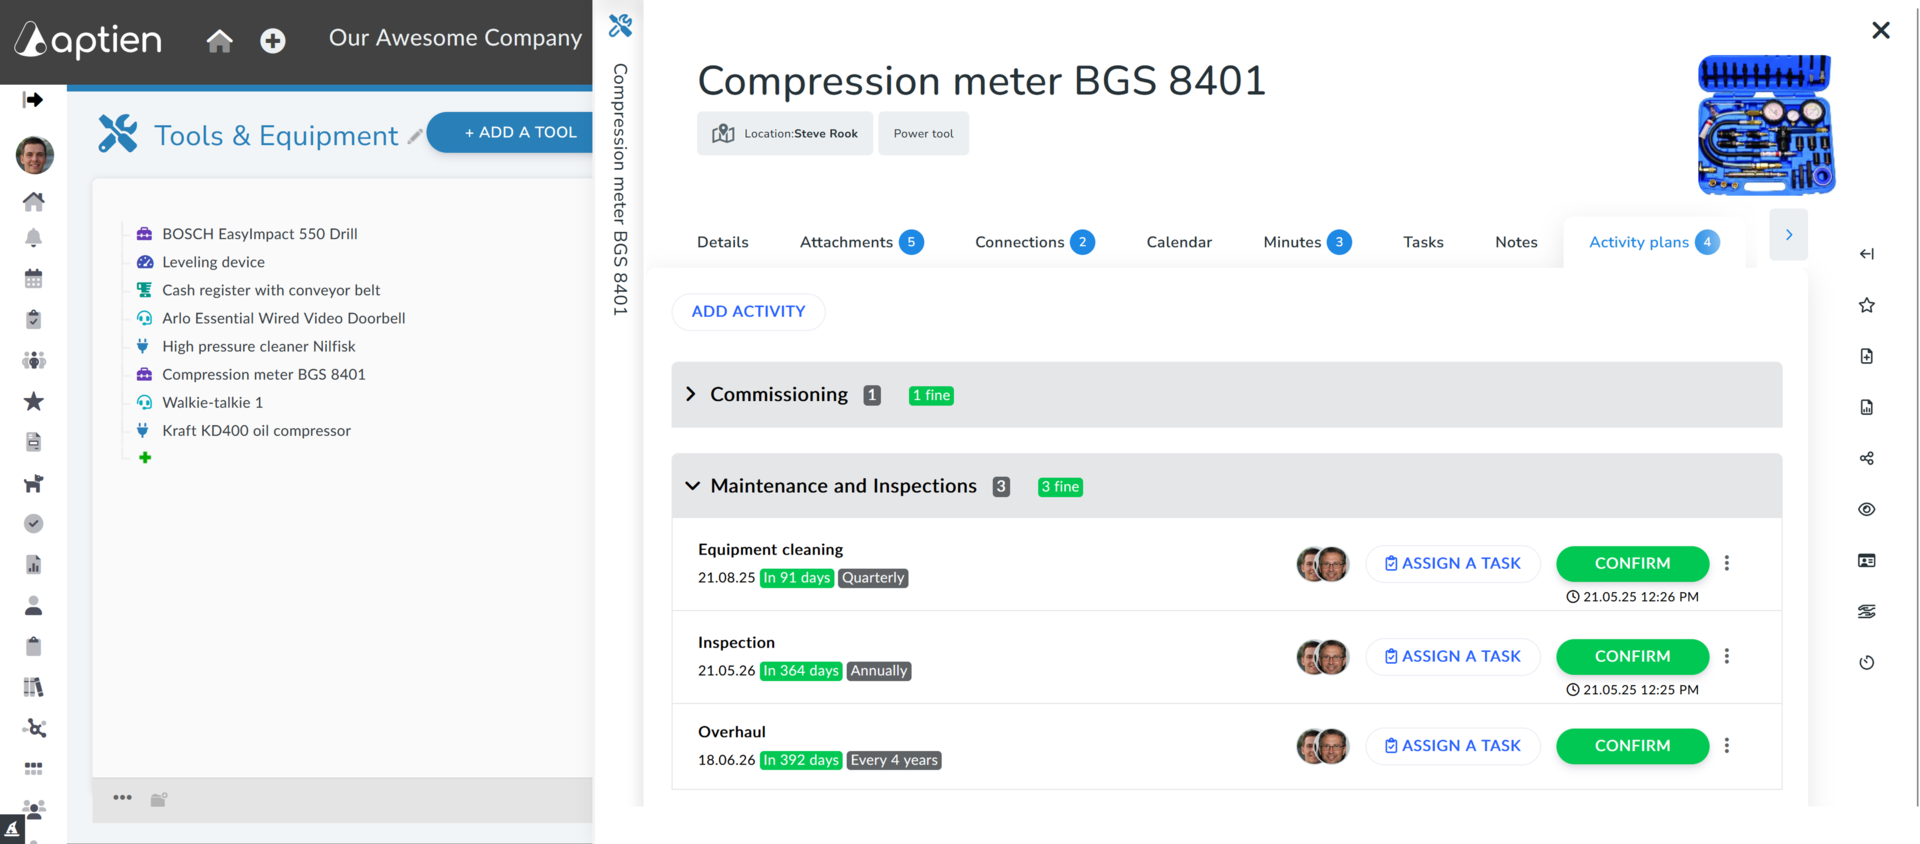This screenshot has height=844, width=1920.
Task: Open the check circle icon in sidebar
Action: click(33, 524)
